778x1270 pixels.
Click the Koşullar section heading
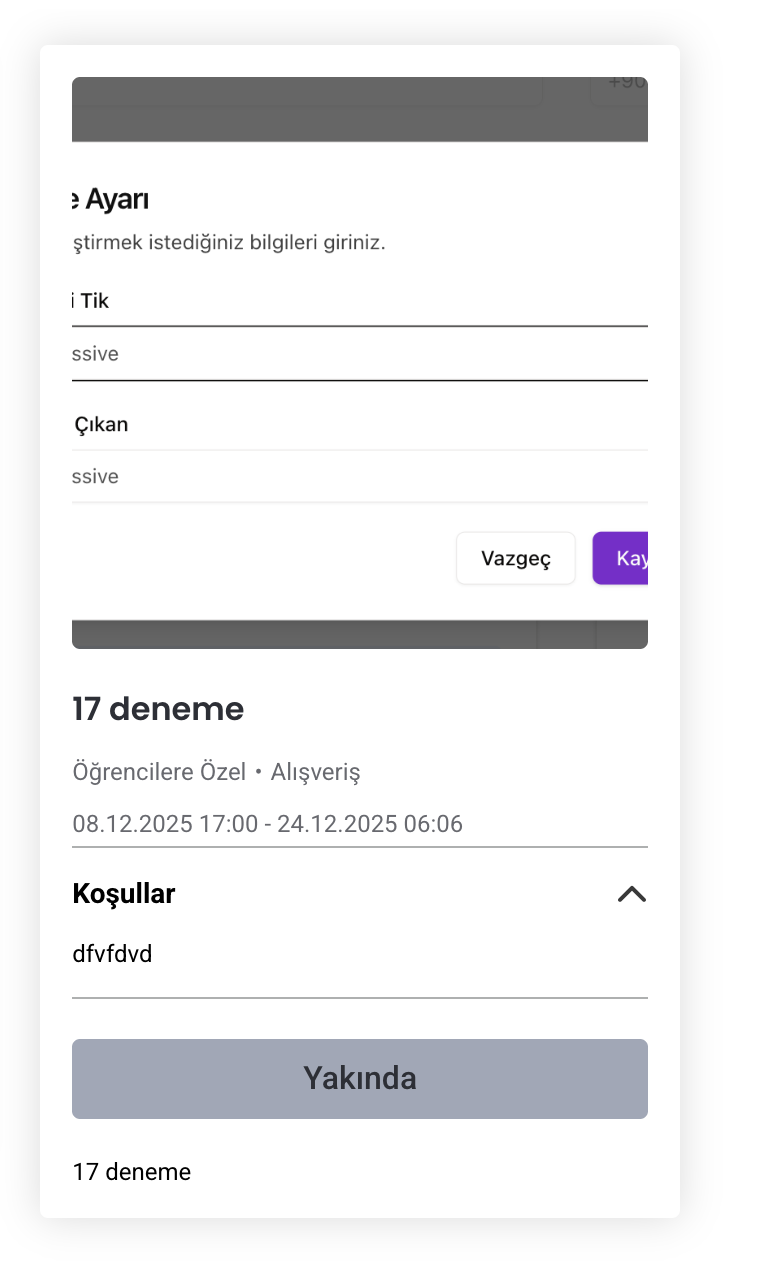(124, 894)
